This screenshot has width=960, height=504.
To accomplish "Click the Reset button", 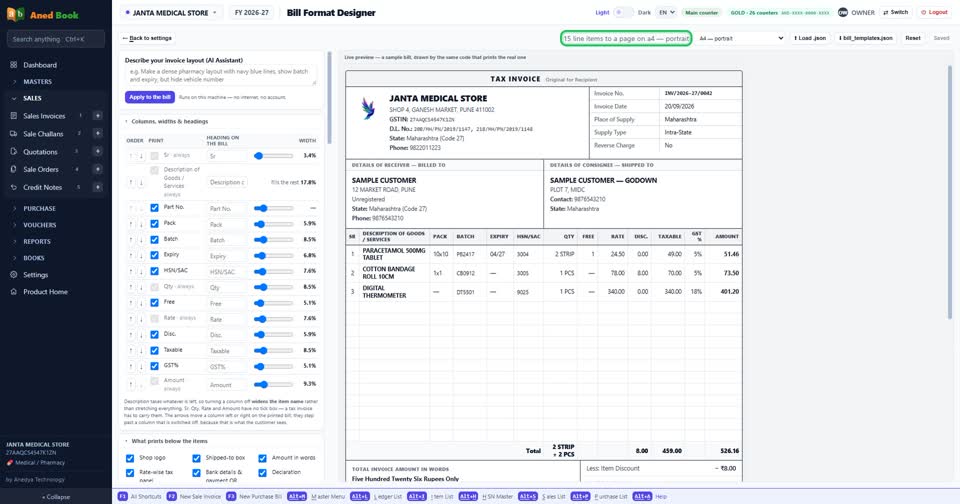I will (913, 38).
